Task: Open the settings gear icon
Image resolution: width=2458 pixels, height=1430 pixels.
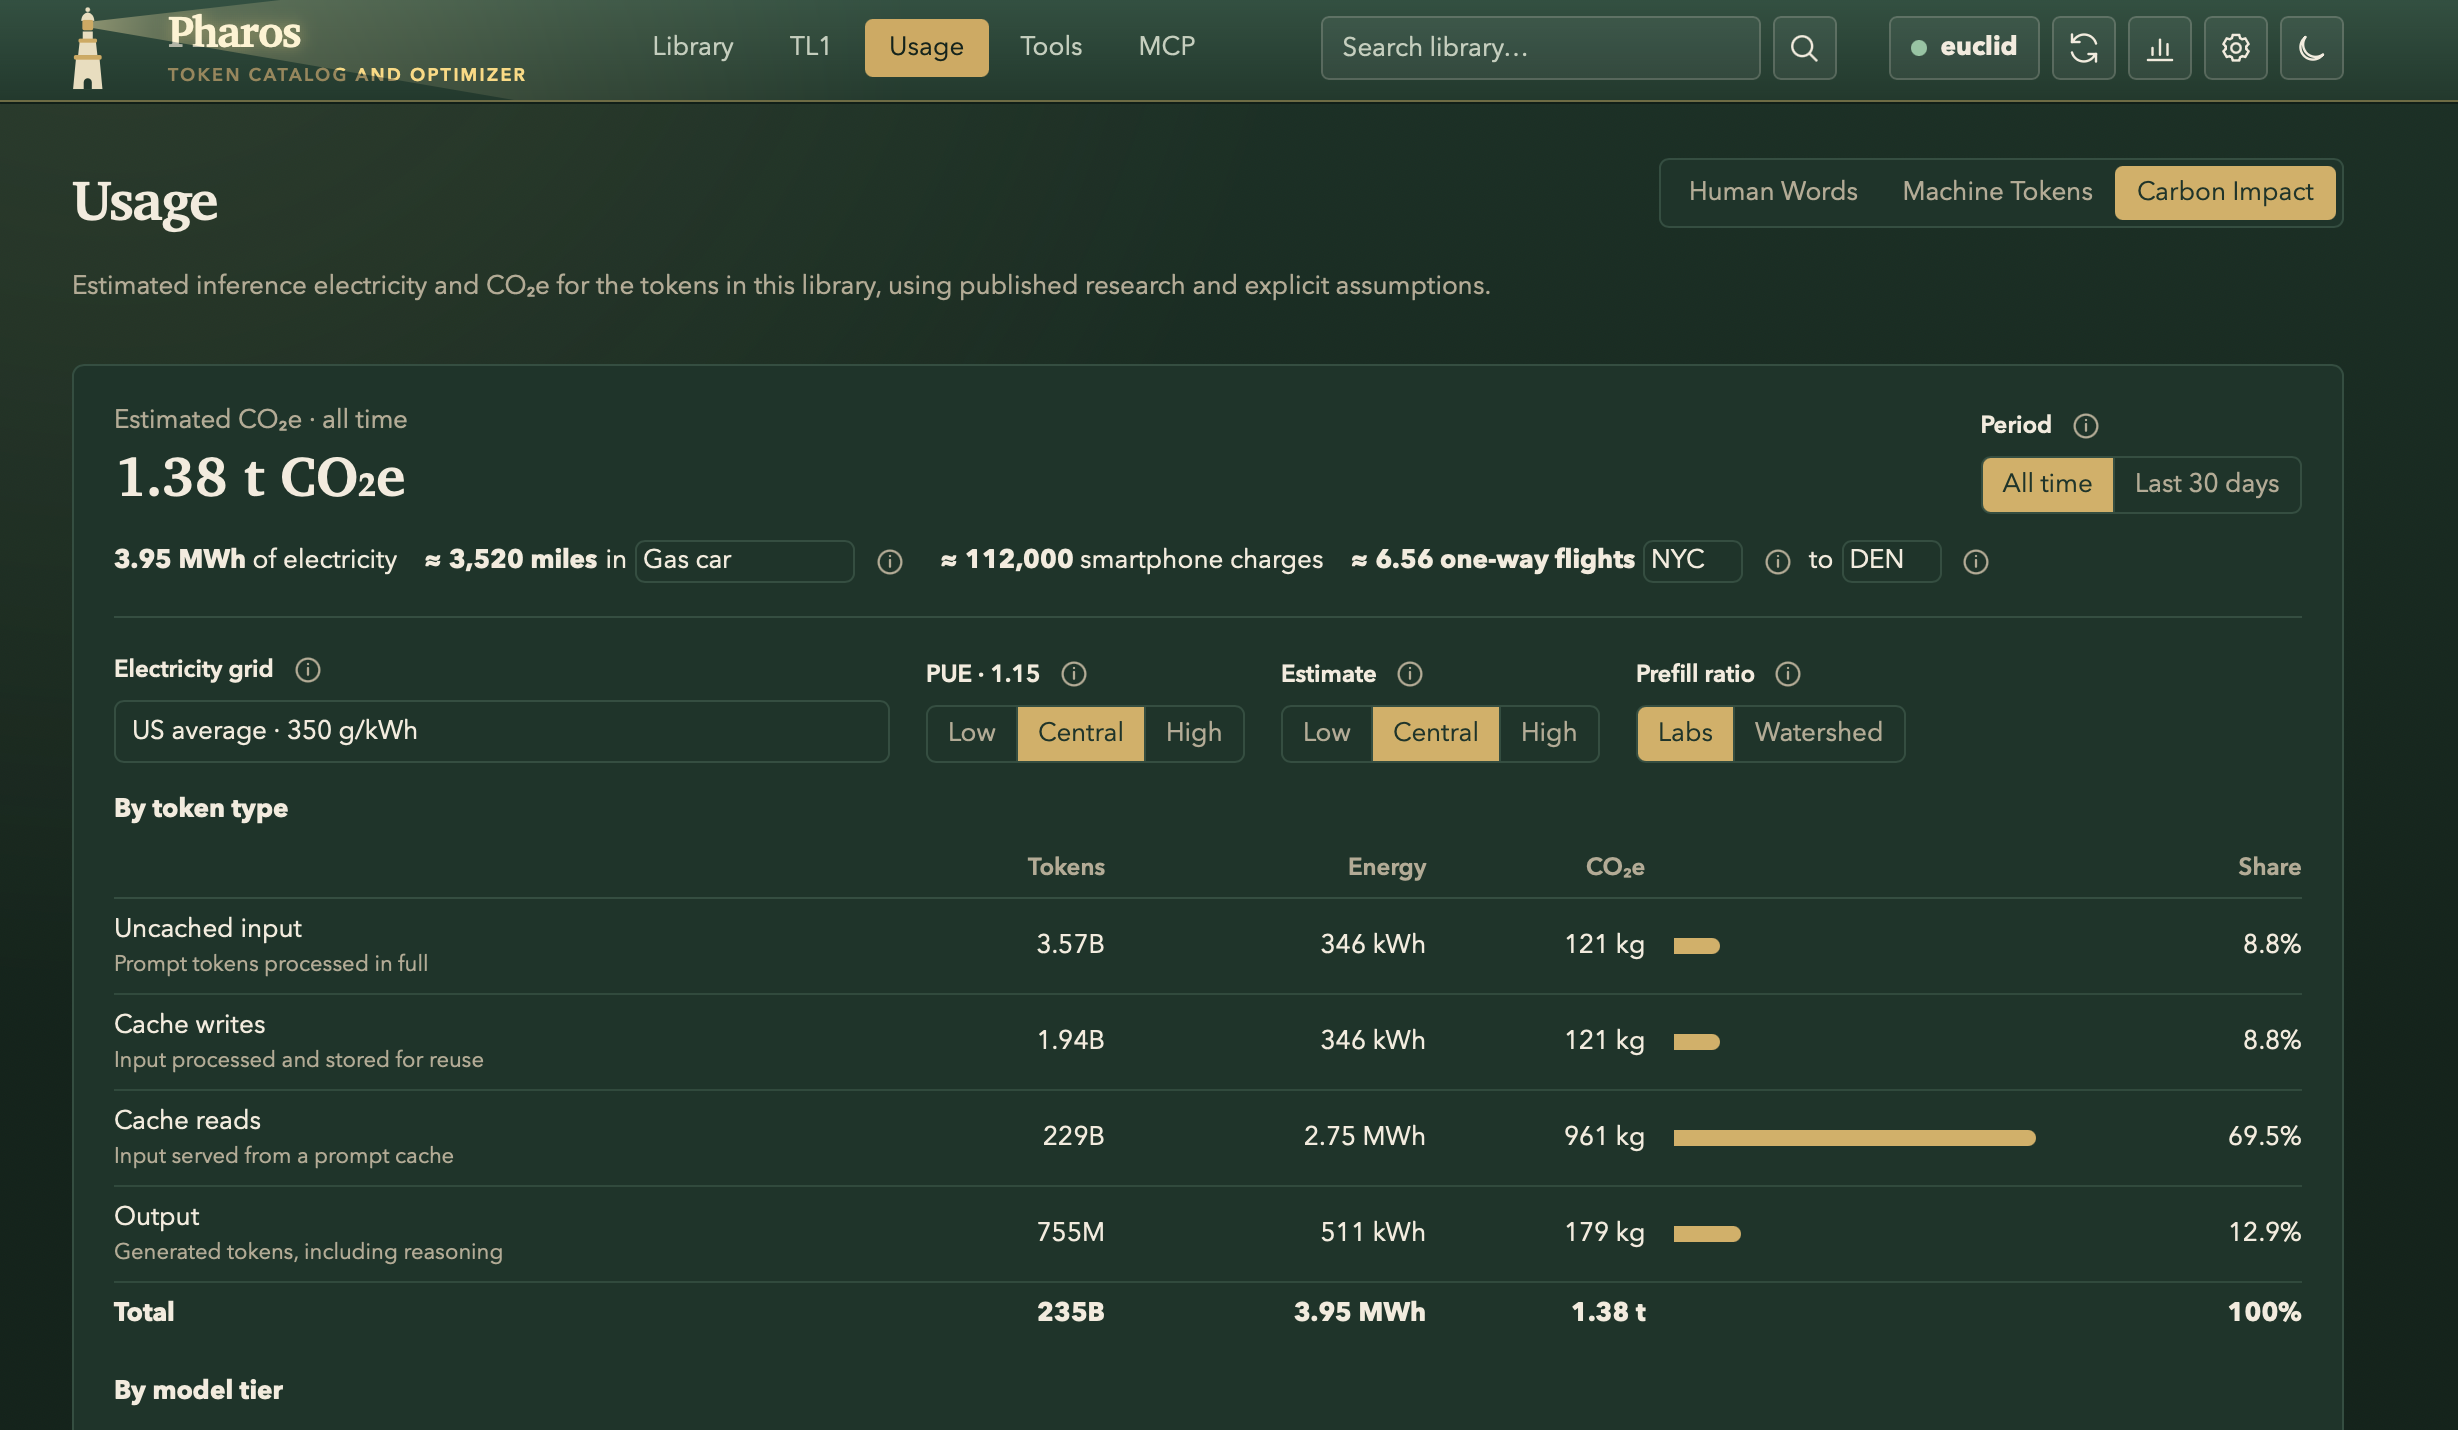Action: 2235,48
